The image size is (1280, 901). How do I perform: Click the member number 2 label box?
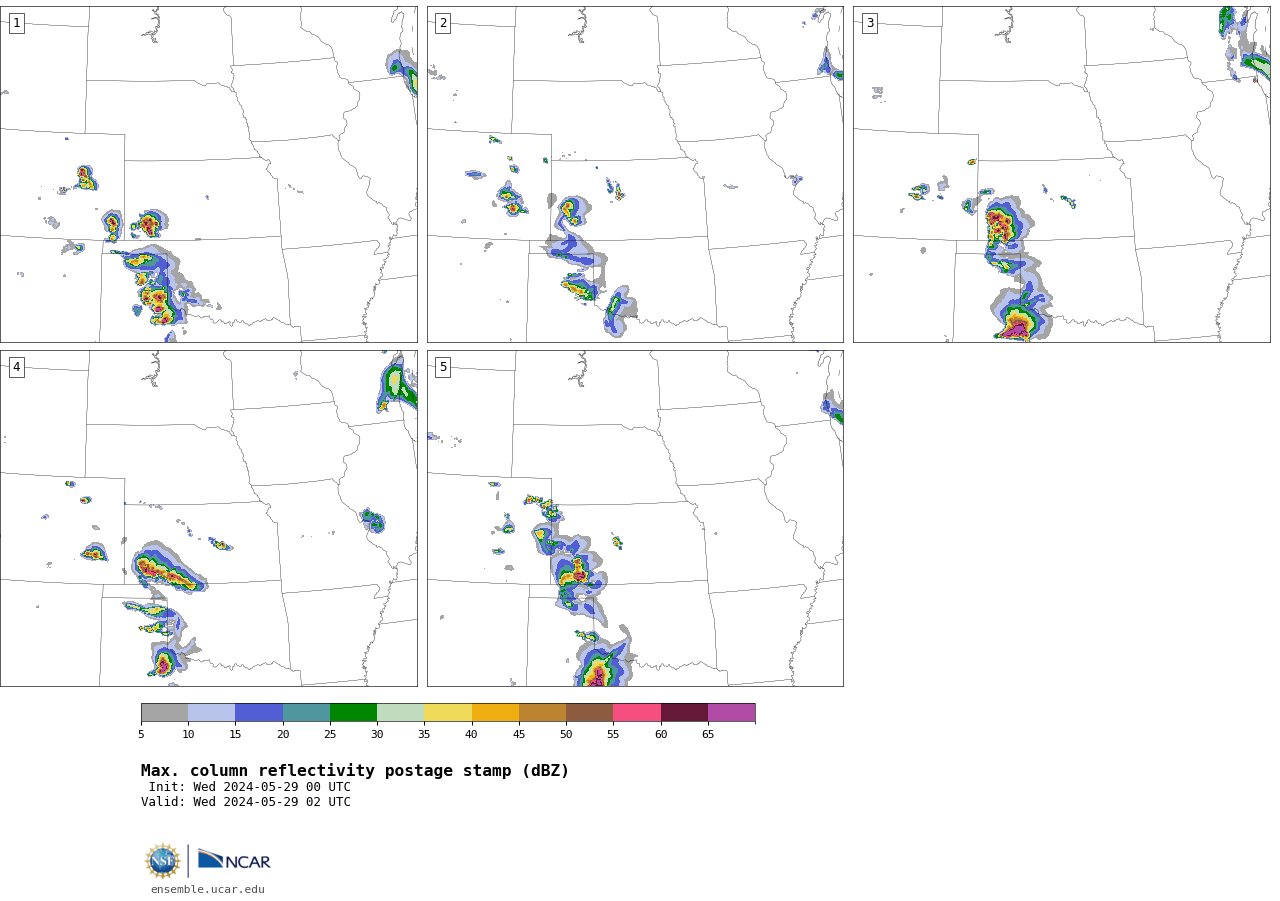coord(443,23)
